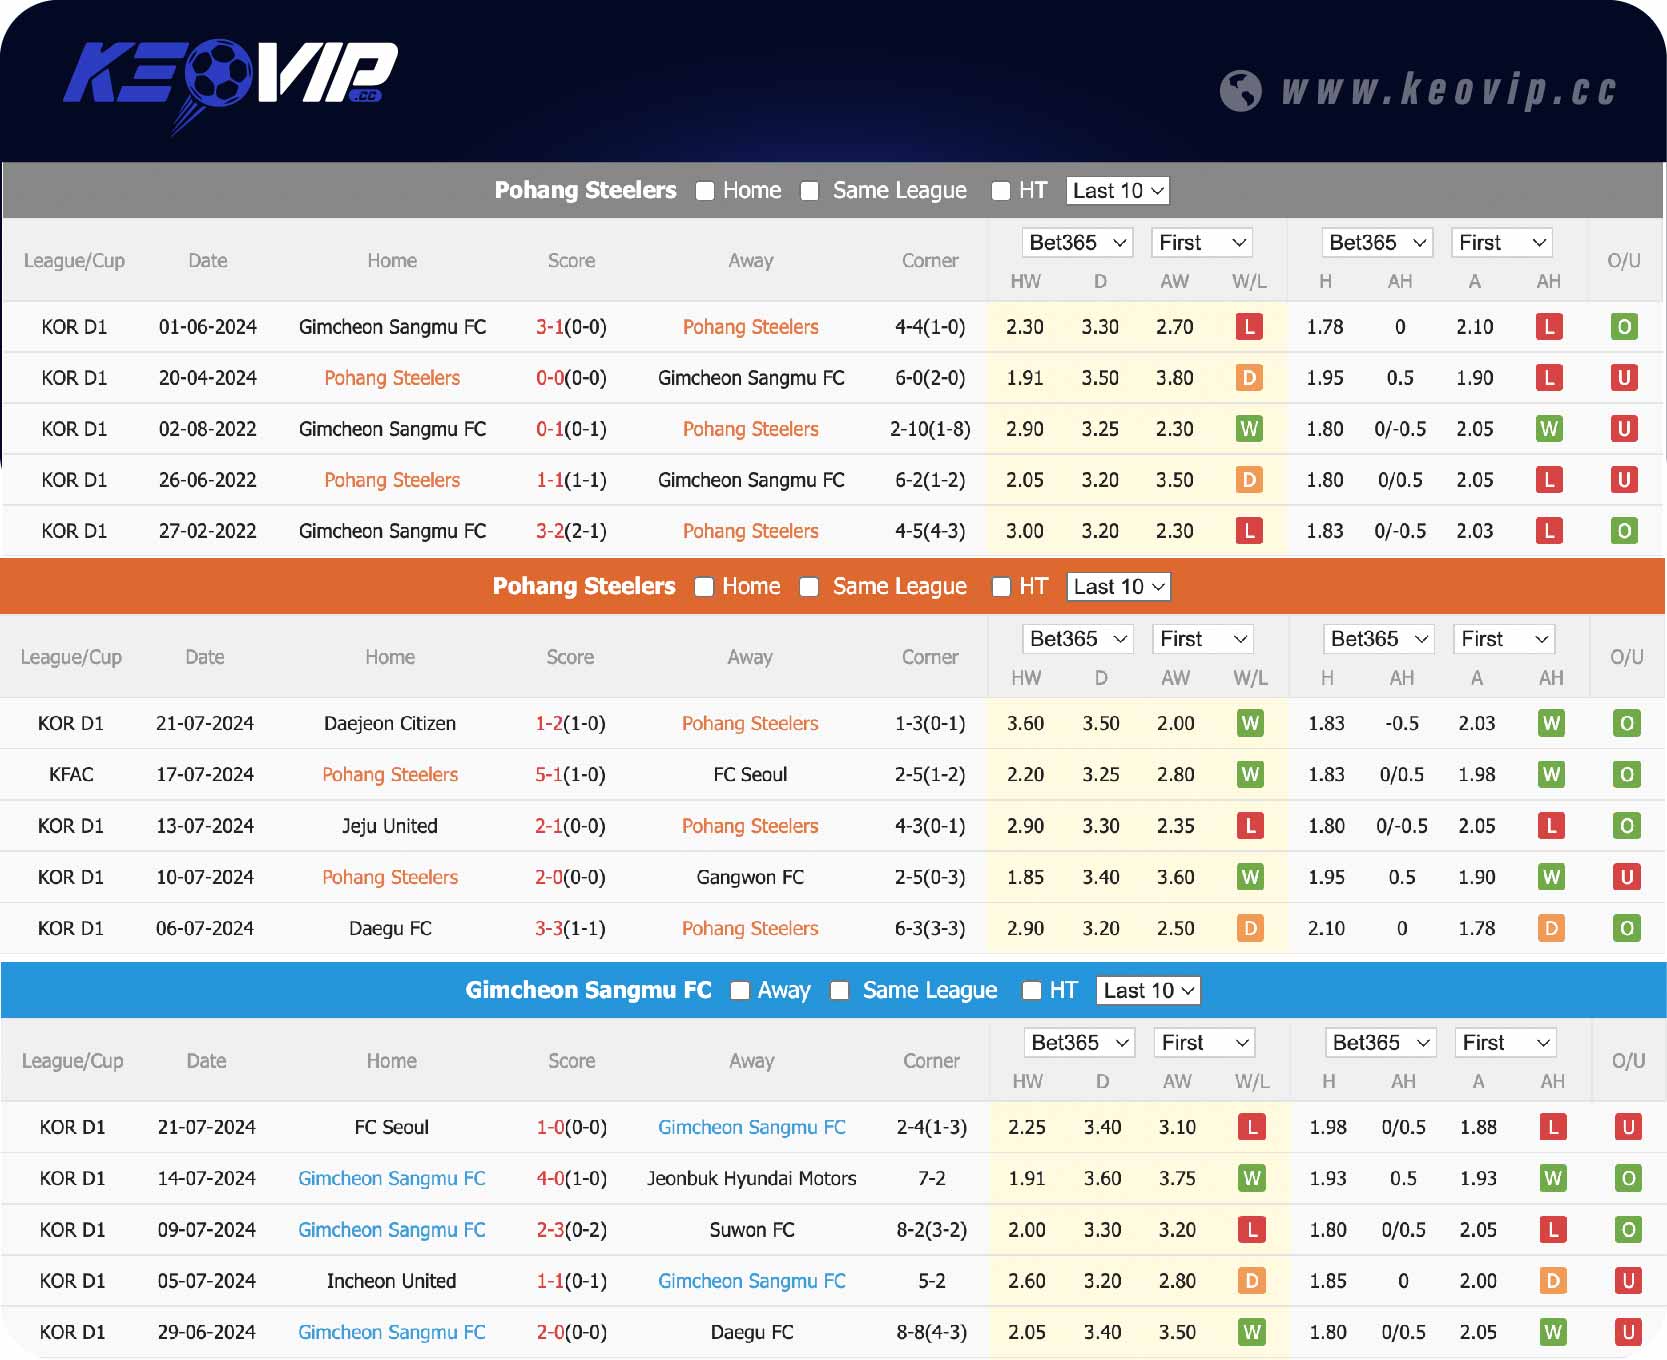Visit the www.keovip.cc website link
The height and width of the screenshot is (1360, 1667).
tap(1448, 90)
